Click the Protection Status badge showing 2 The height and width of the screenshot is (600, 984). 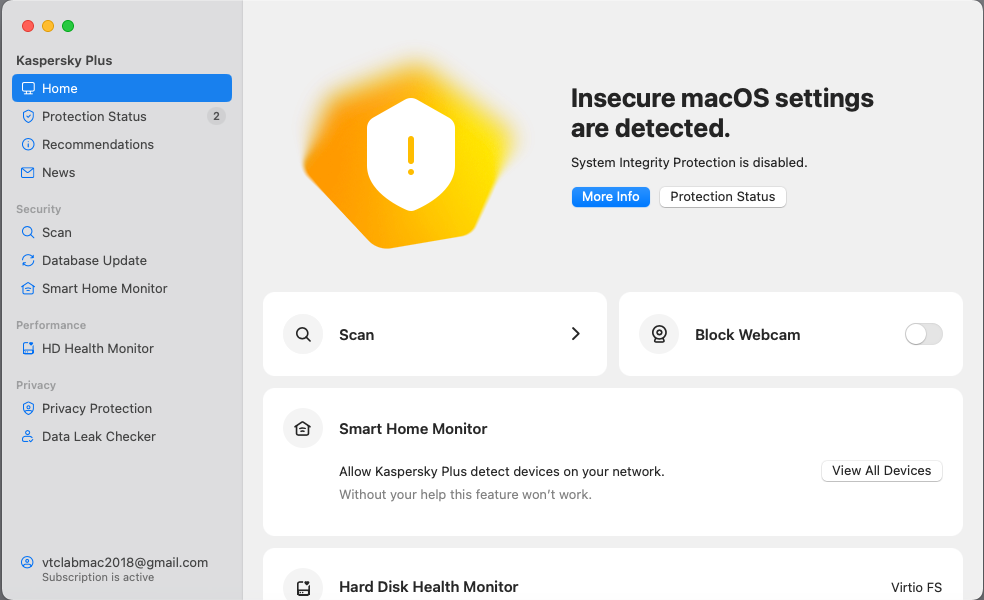pos(216,116)
